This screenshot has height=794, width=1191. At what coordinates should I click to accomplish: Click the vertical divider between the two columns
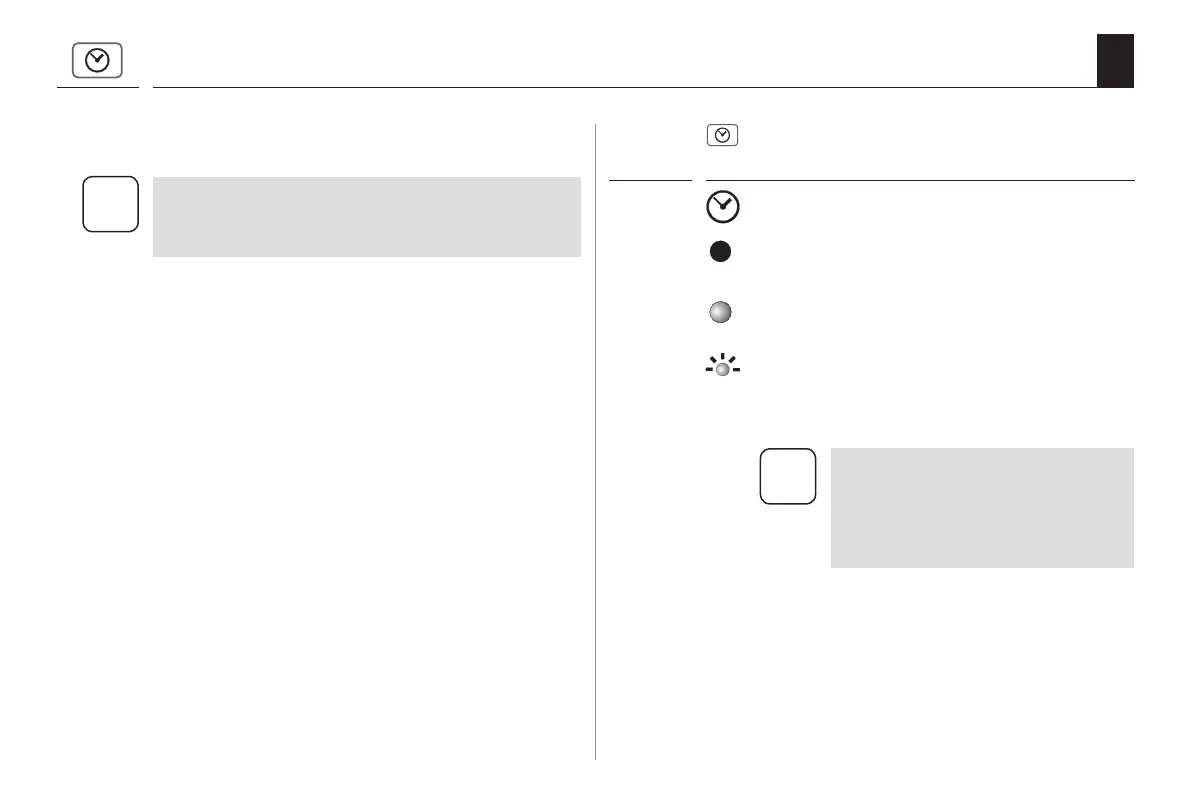[596, 440]
